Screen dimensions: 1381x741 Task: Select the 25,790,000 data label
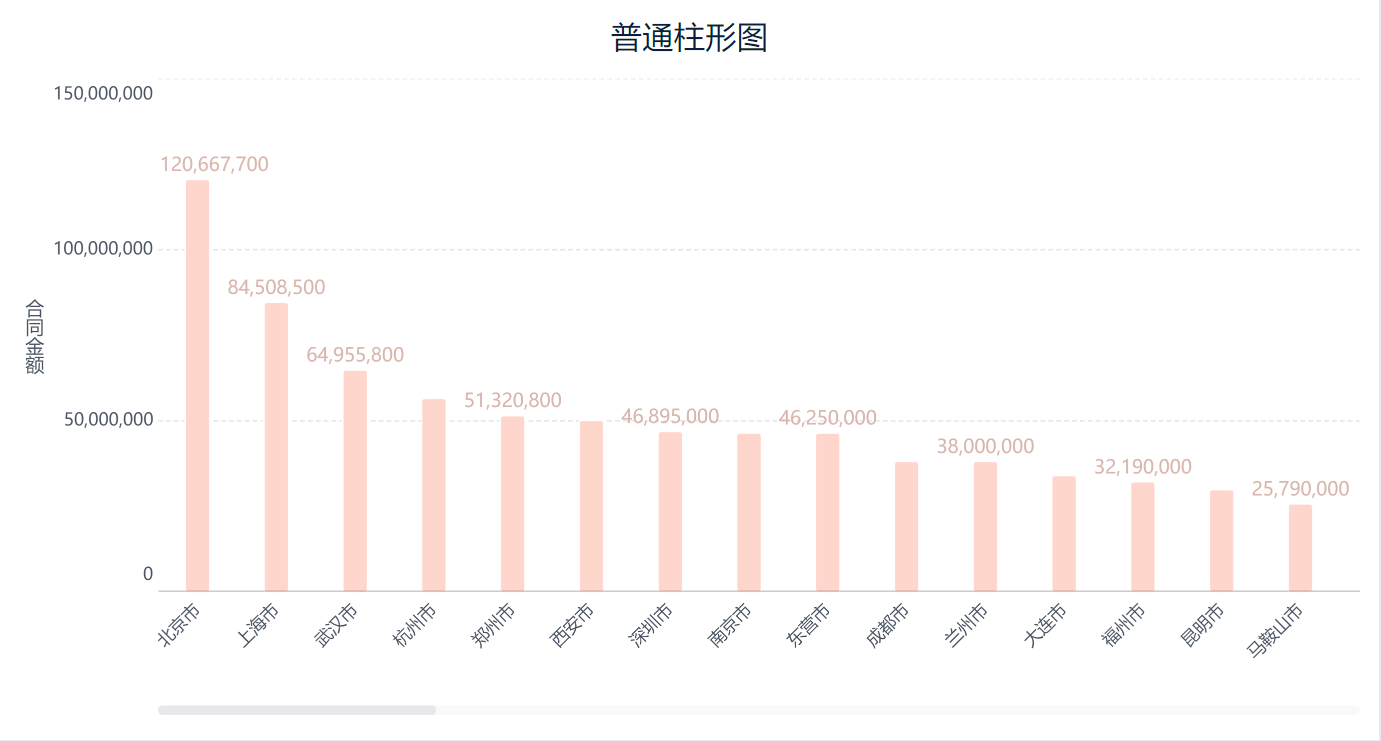1300,489
